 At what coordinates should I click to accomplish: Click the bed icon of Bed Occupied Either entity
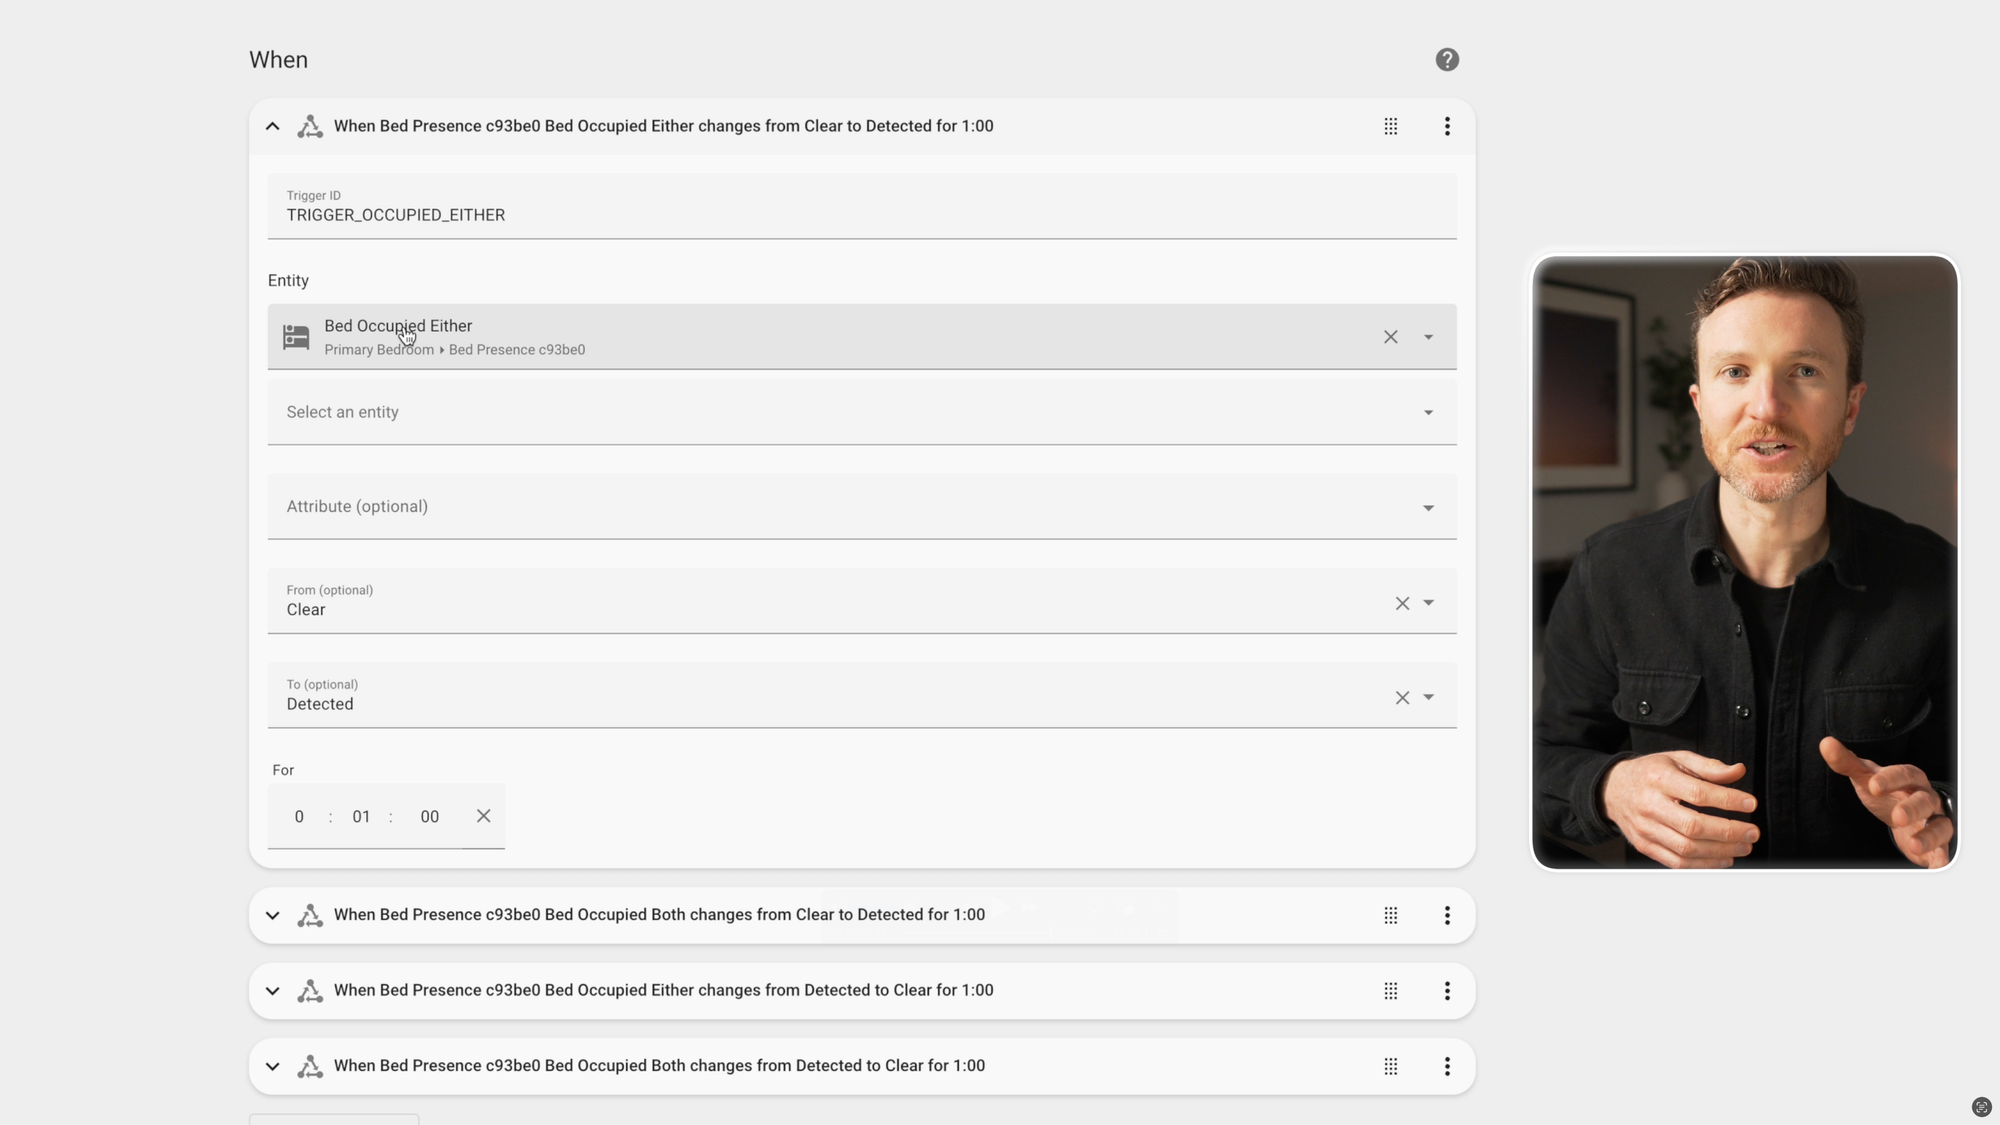(x=296, y=337)
